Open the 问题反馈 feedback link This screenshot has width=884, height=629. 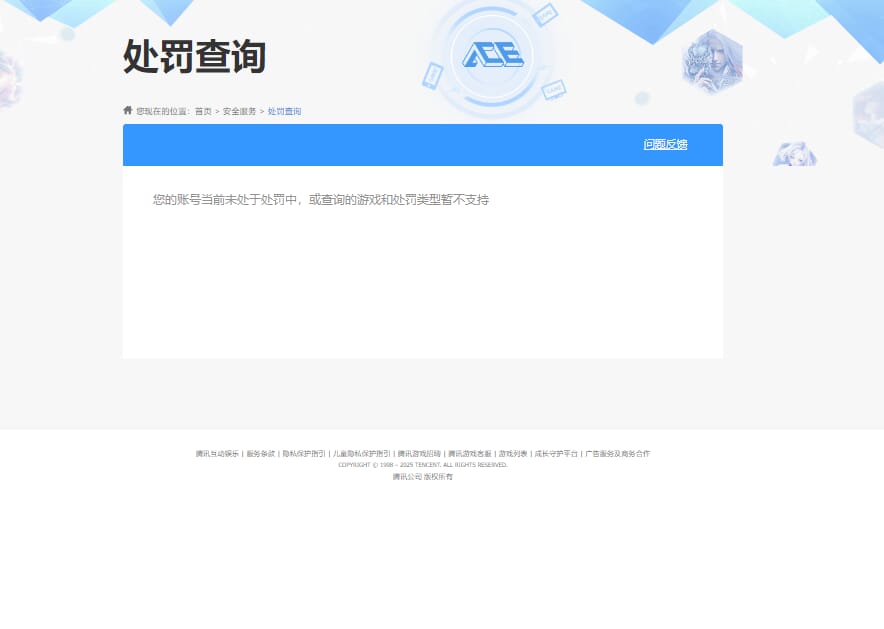pos(665,143)
